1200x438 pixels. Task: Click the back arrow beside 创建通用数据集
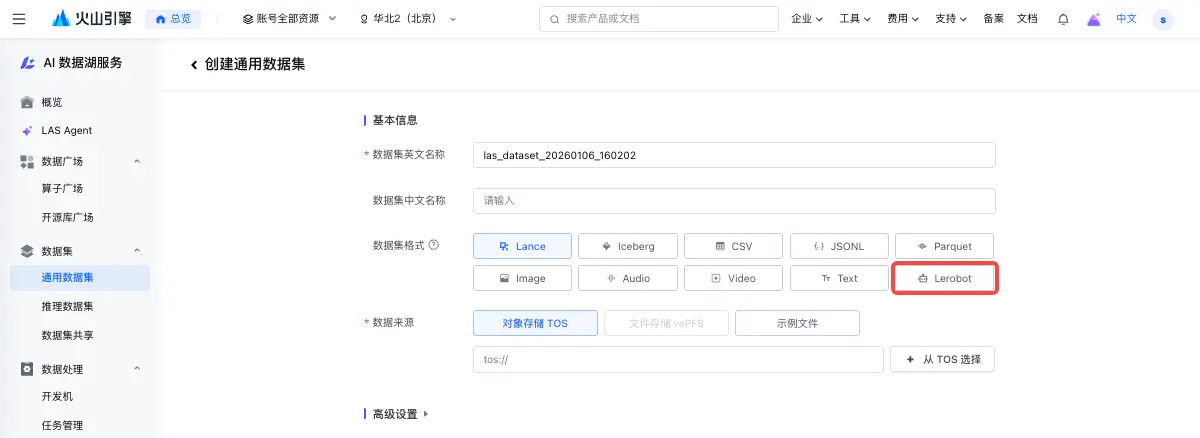pos(194,64)
